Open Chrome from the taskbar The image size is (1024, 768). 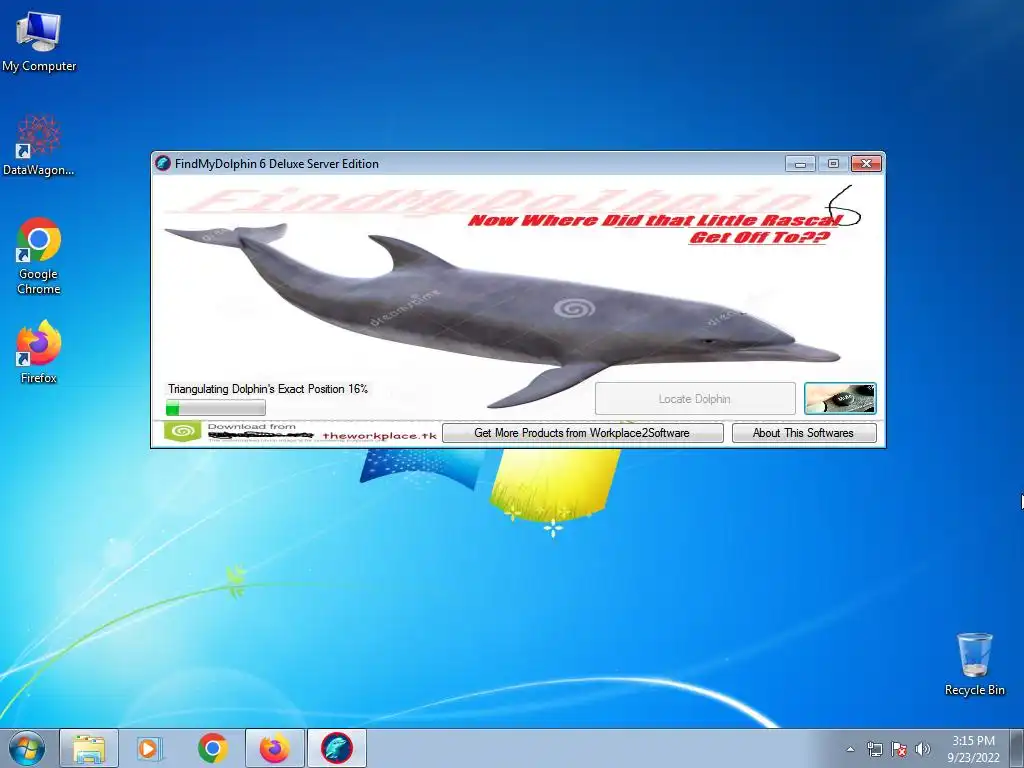[212, 748]
